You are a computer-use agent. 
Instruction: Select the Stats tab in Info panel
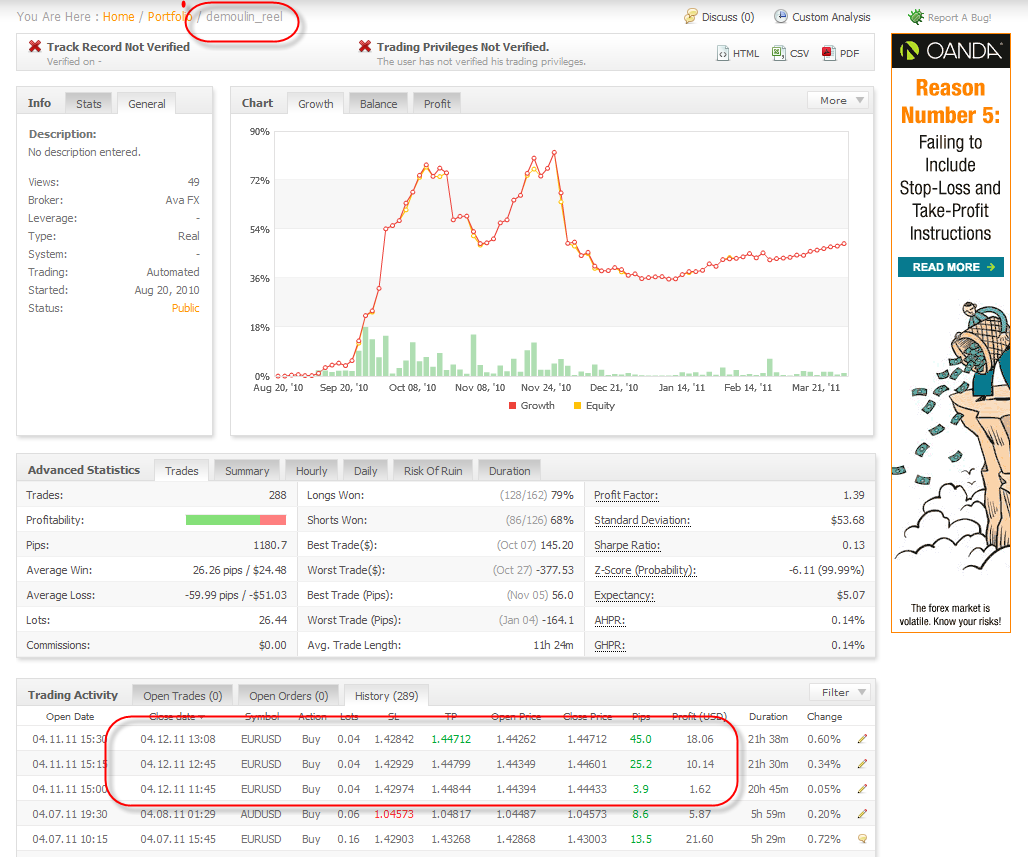point(88,104)
